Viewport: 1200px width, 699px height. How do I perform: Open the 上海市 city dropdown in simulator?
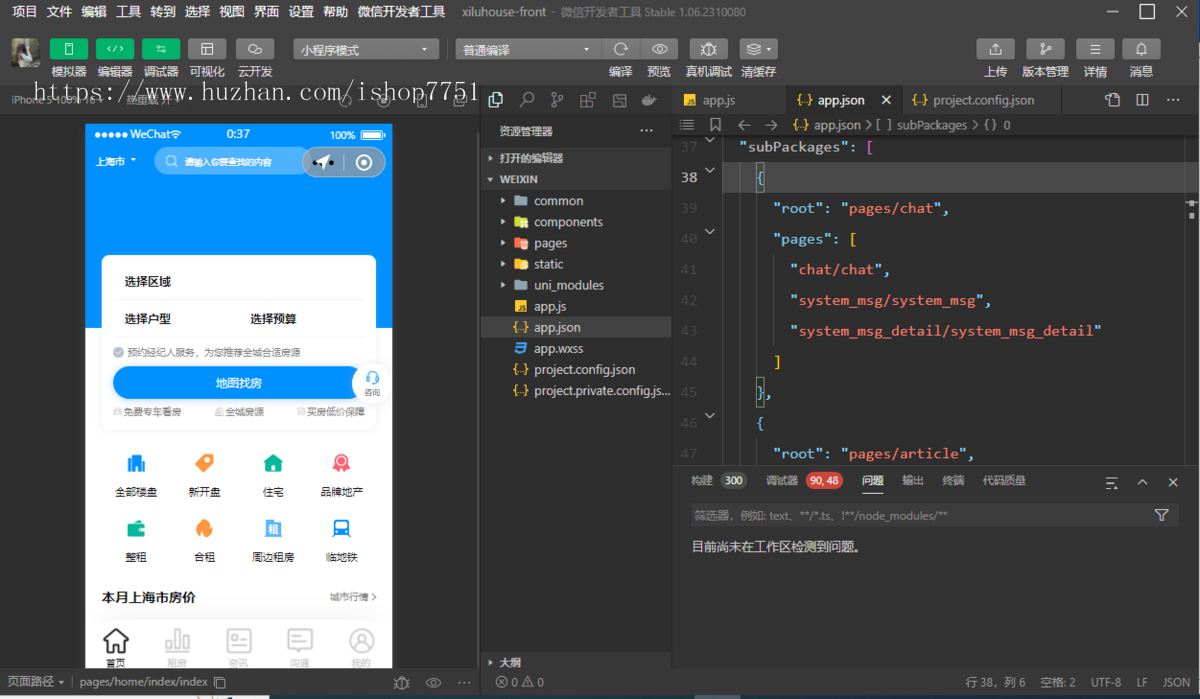(116, 161)
